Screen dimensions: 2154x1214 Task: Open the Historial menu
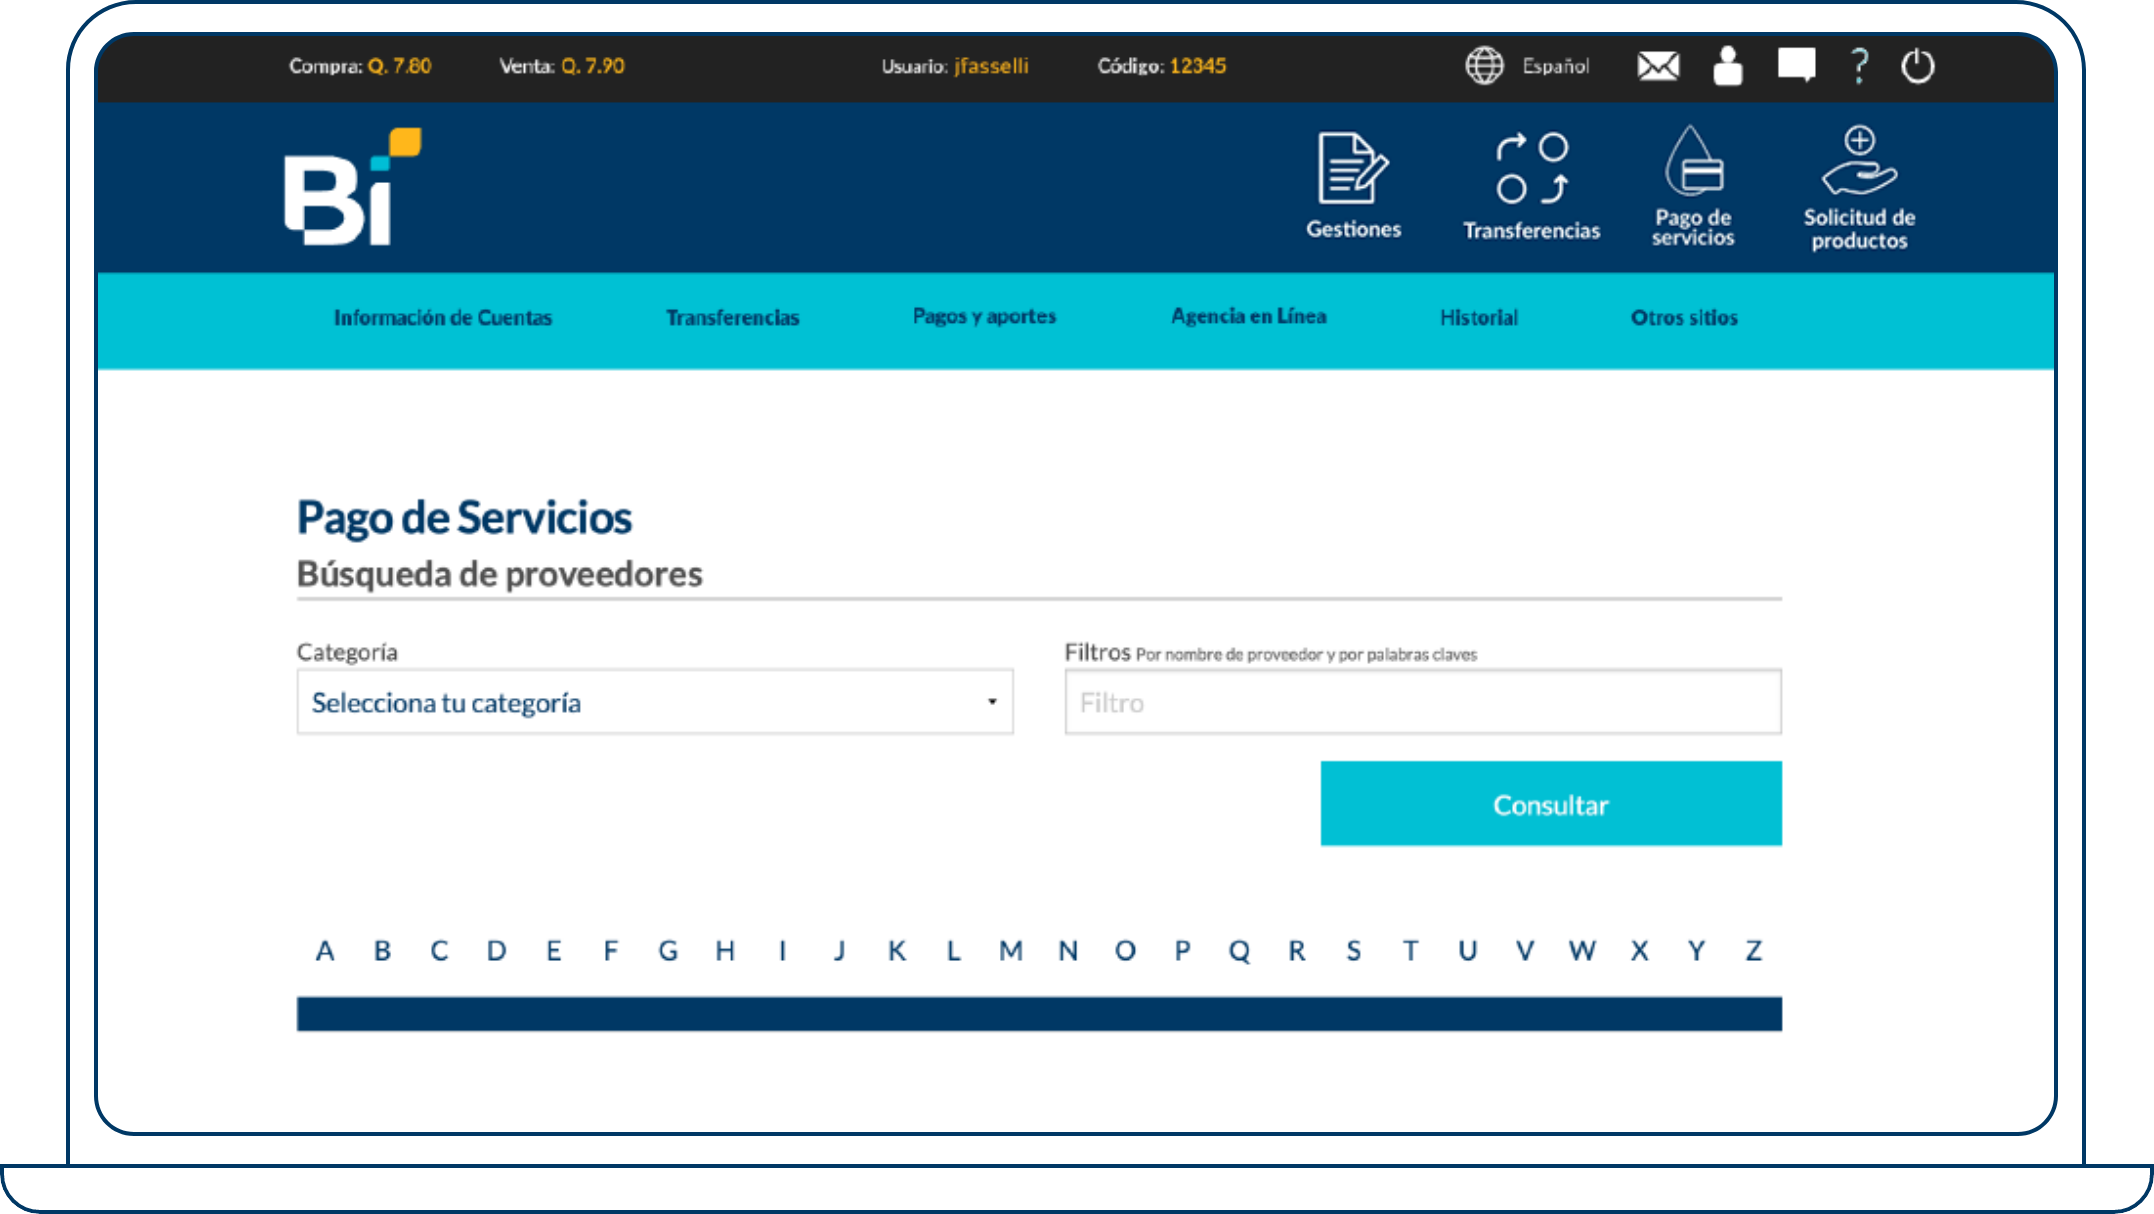[x=1478, y=318]
